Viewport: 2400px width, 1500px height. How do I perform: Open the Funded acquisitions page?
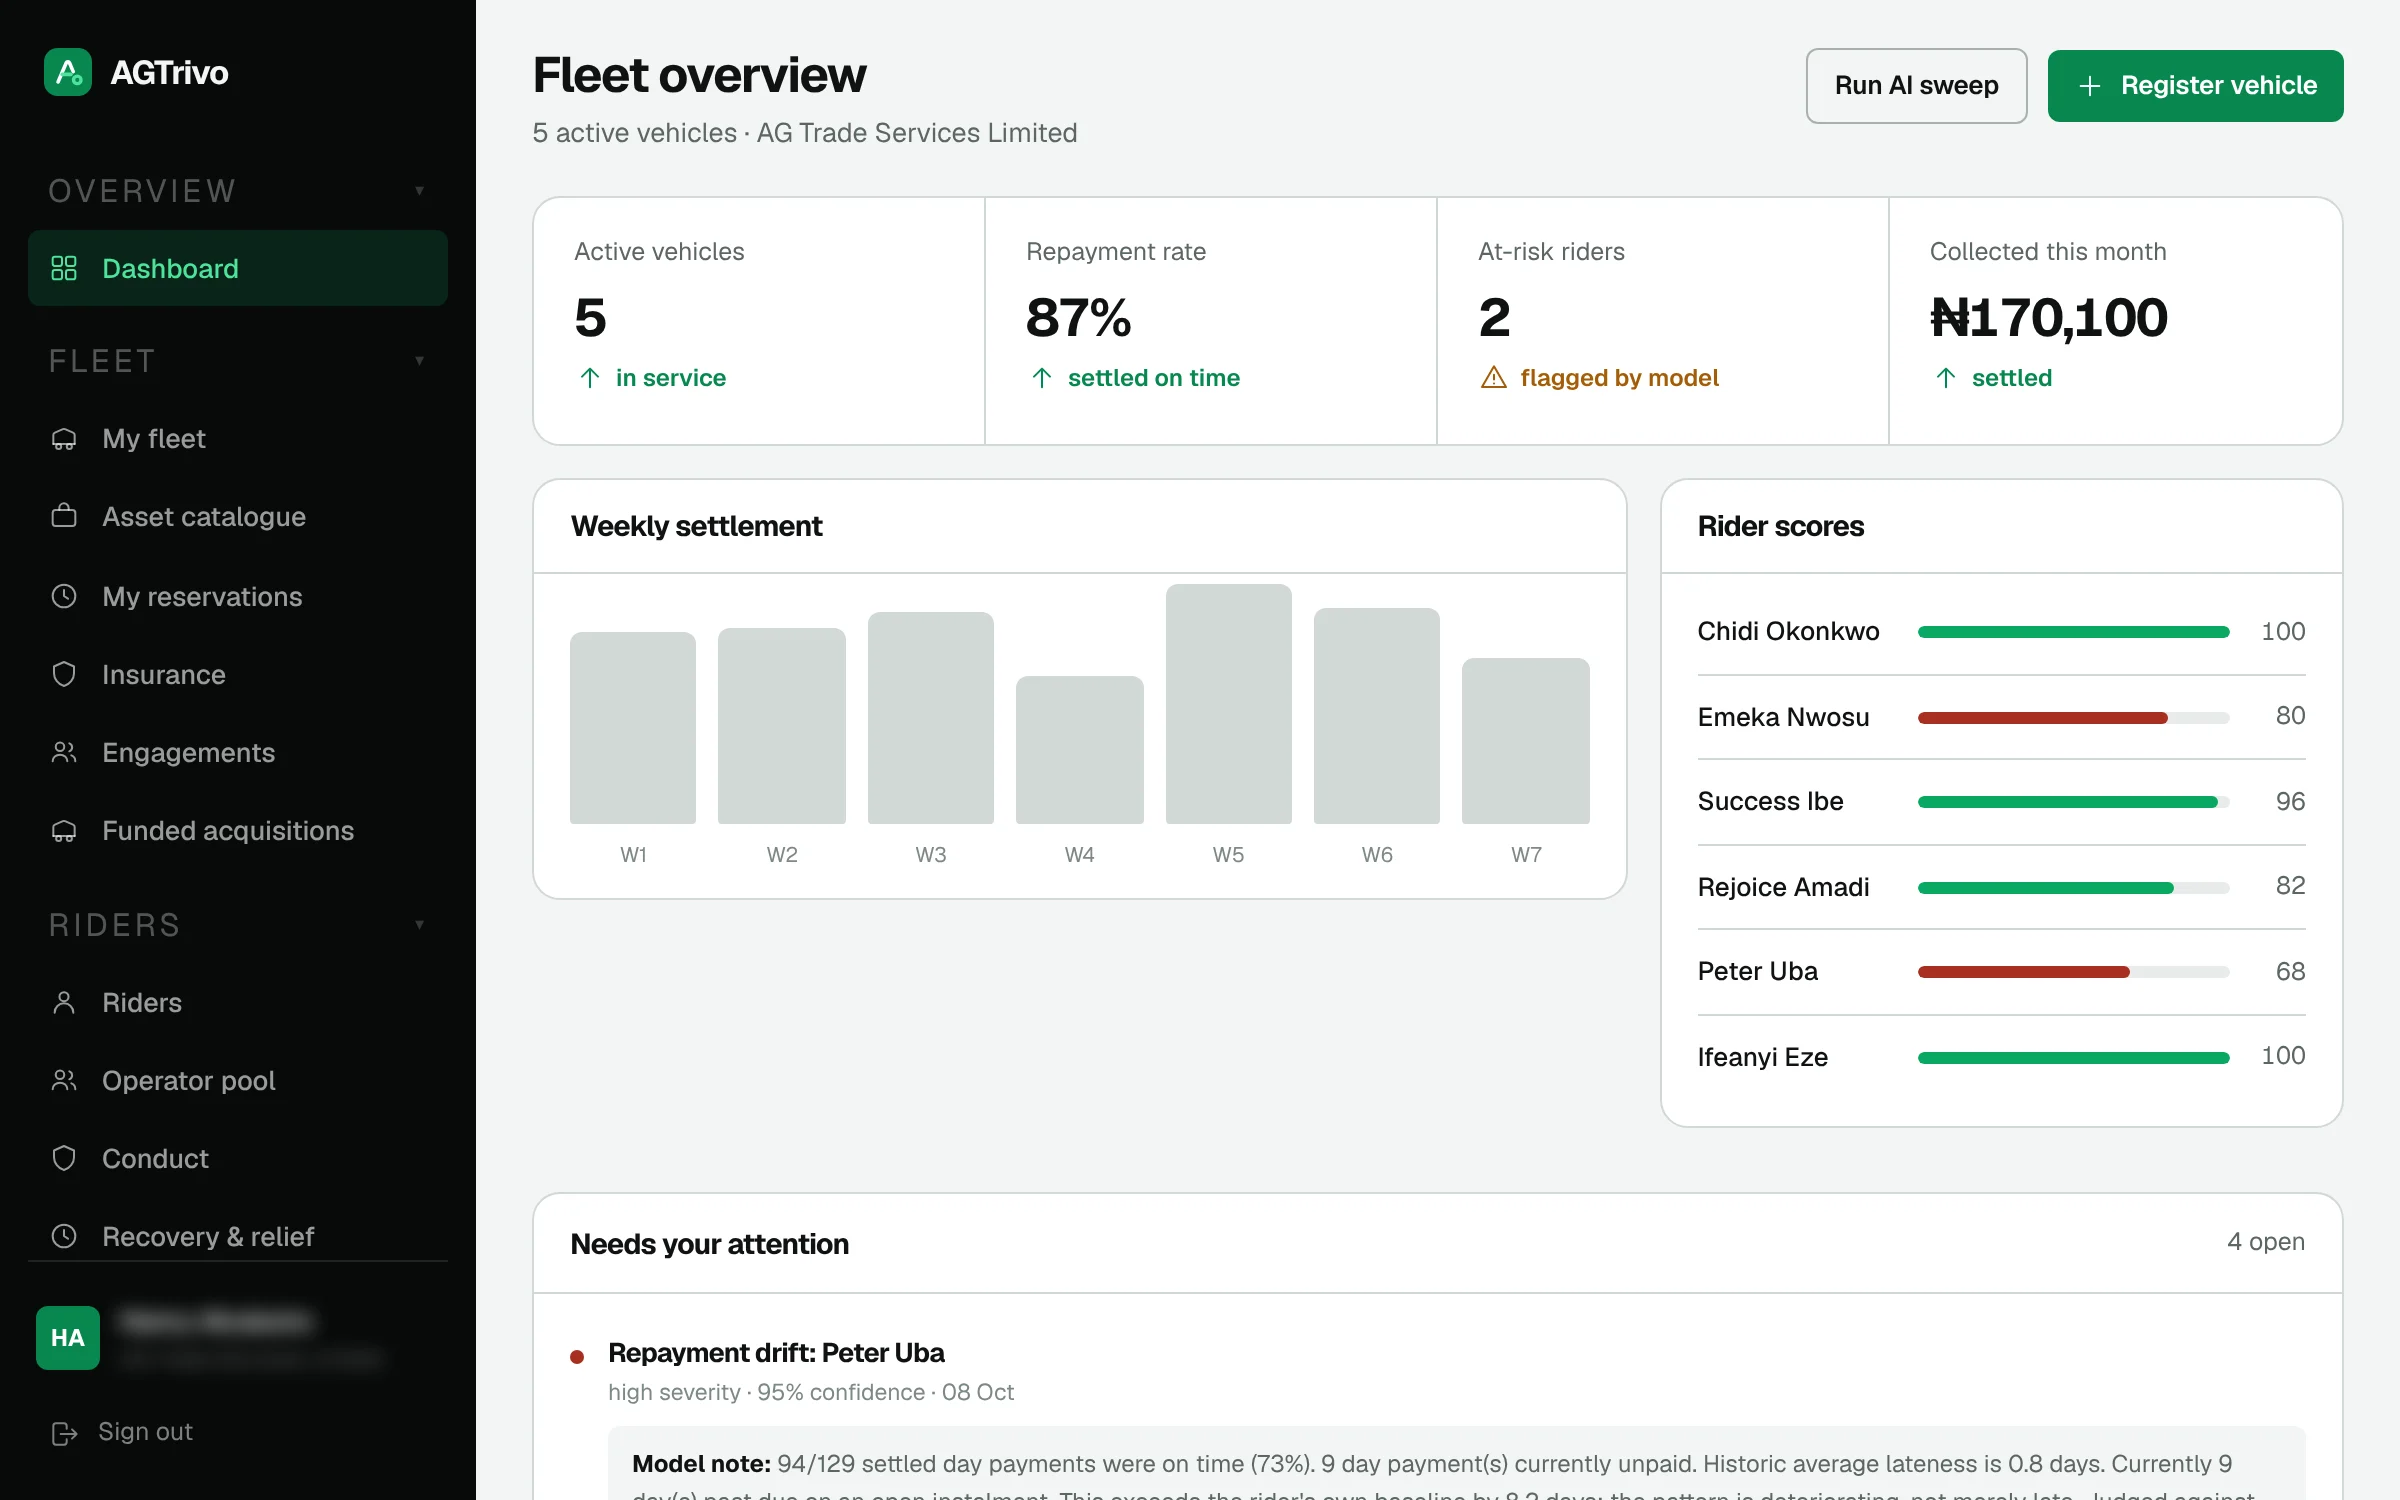pyautogui.click(x=237, y=831)
